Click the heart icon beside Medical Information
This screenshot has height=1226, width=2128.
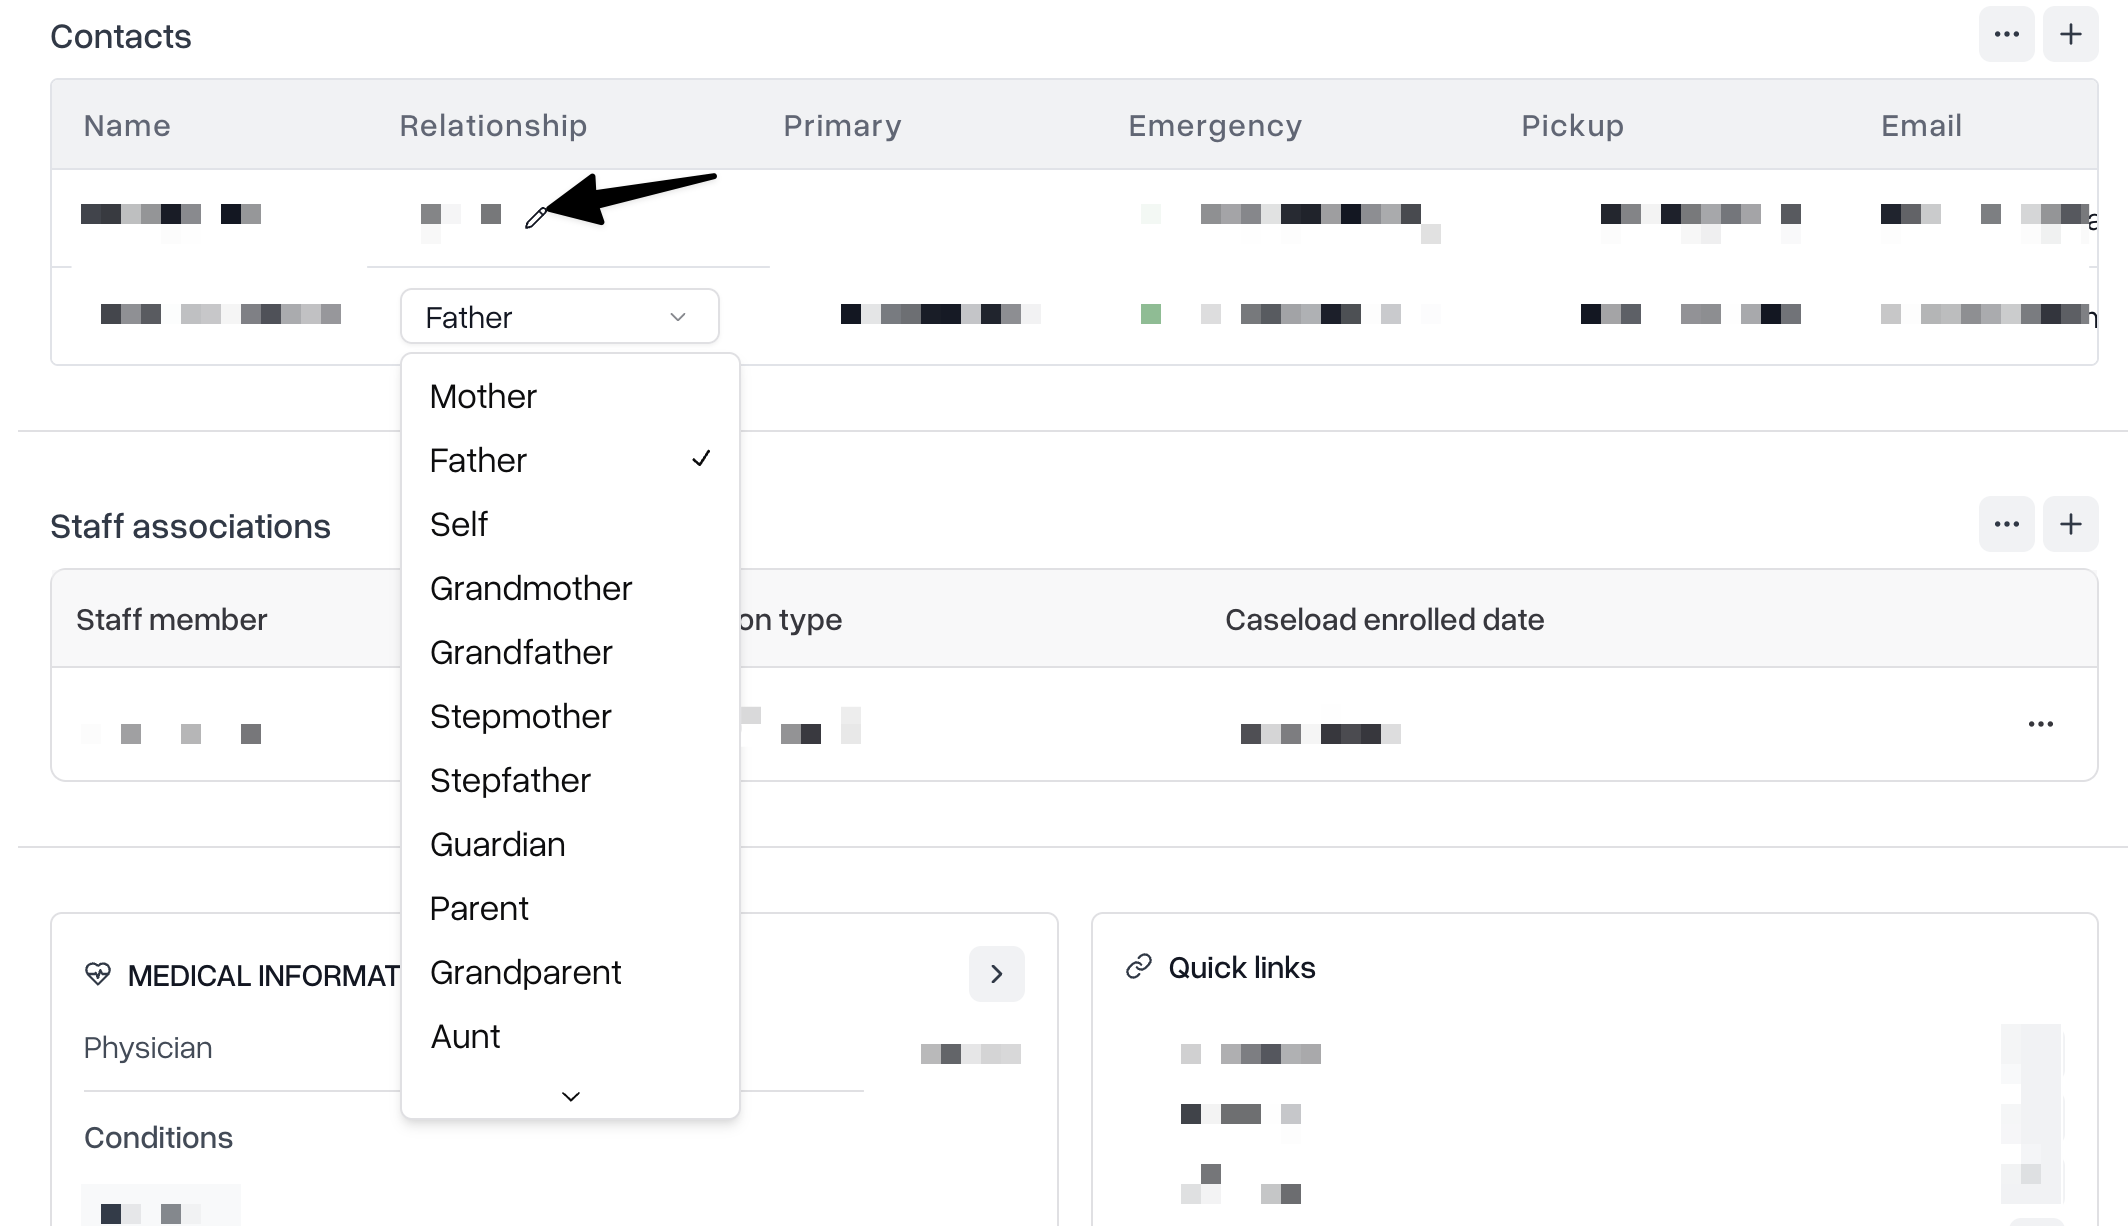point(98,973)
